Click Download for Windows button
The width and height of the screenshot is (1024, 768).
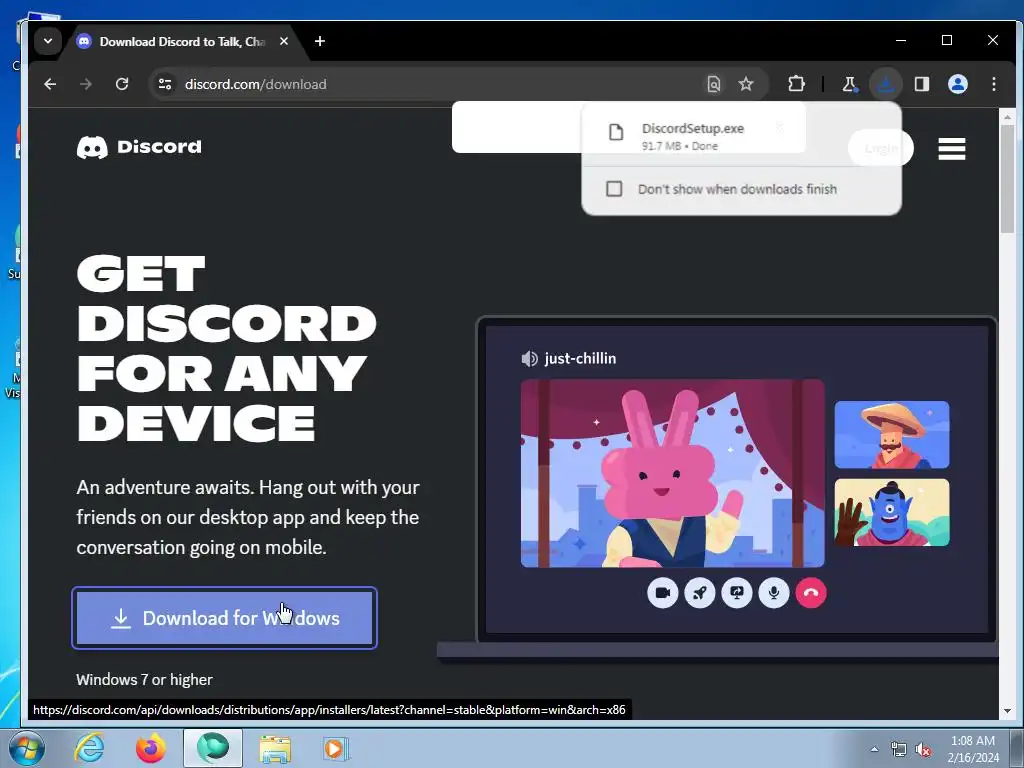point(225,618)
